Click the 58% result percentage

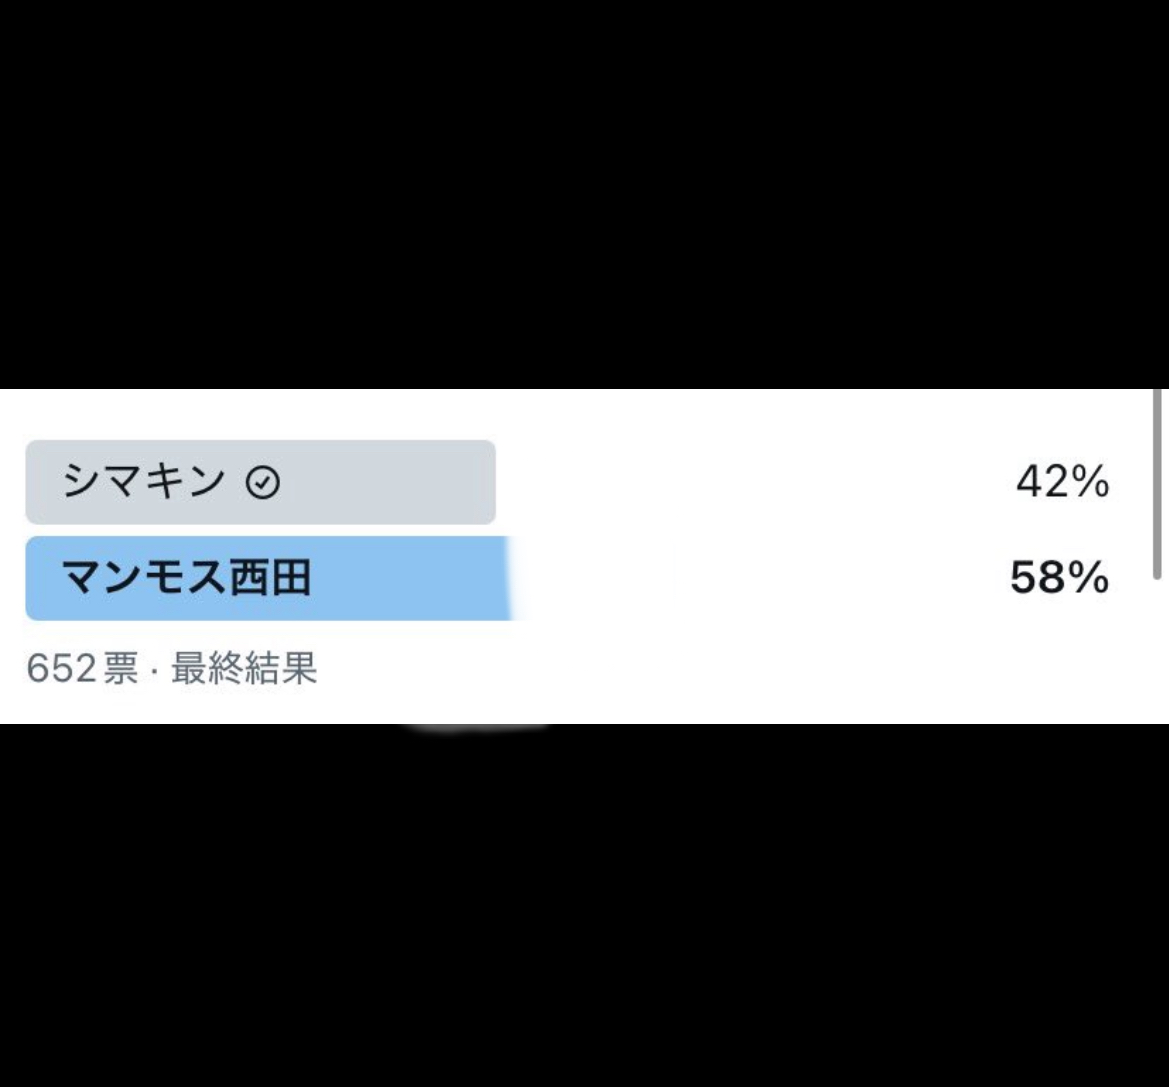click(x=1059, y=578)
